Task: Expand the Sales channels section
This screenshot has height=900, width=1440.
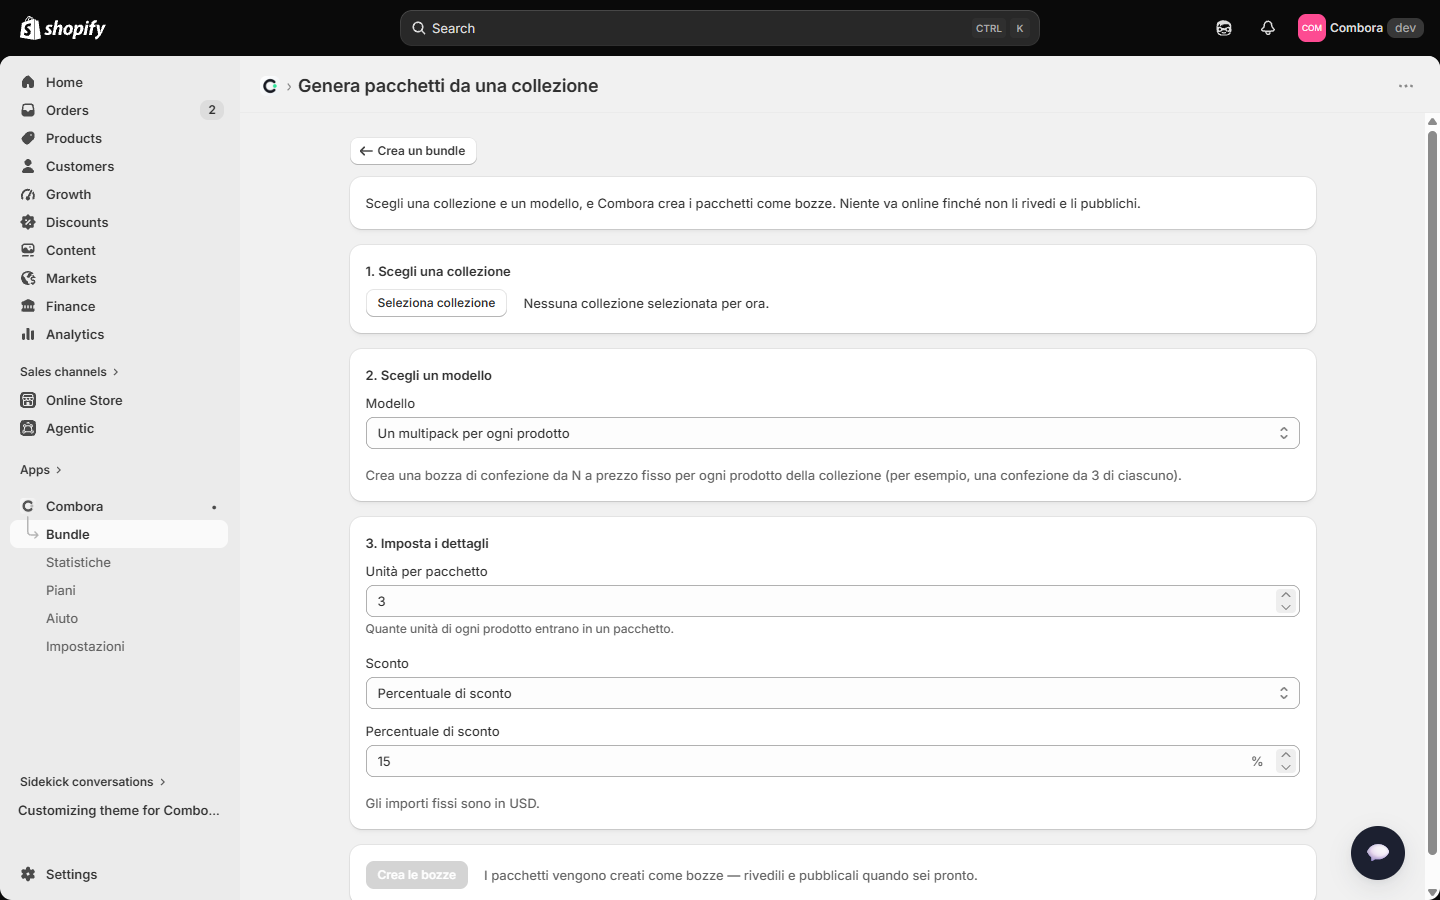Action: click(69, 372)
